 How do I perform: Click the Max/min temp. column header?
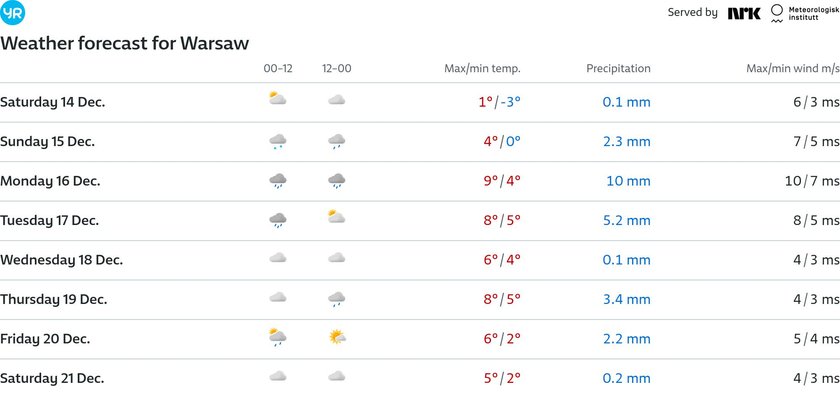[482, 69]
